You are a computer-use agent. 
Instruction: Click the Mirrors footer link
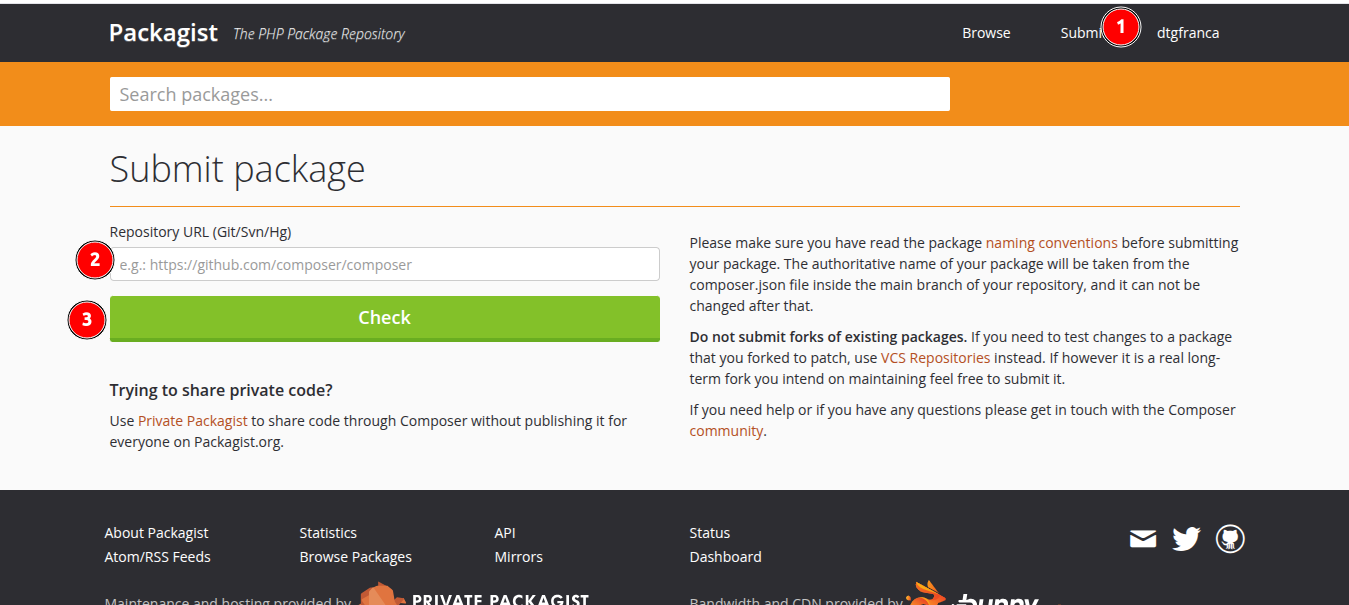click(518, 557)
